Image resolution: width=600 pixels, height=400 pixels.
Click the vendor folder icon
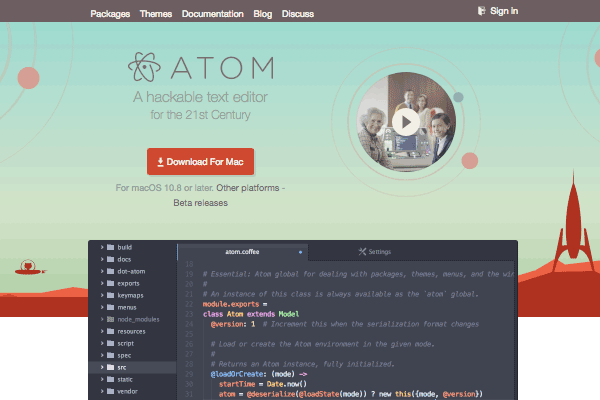[x=111, y=391]
